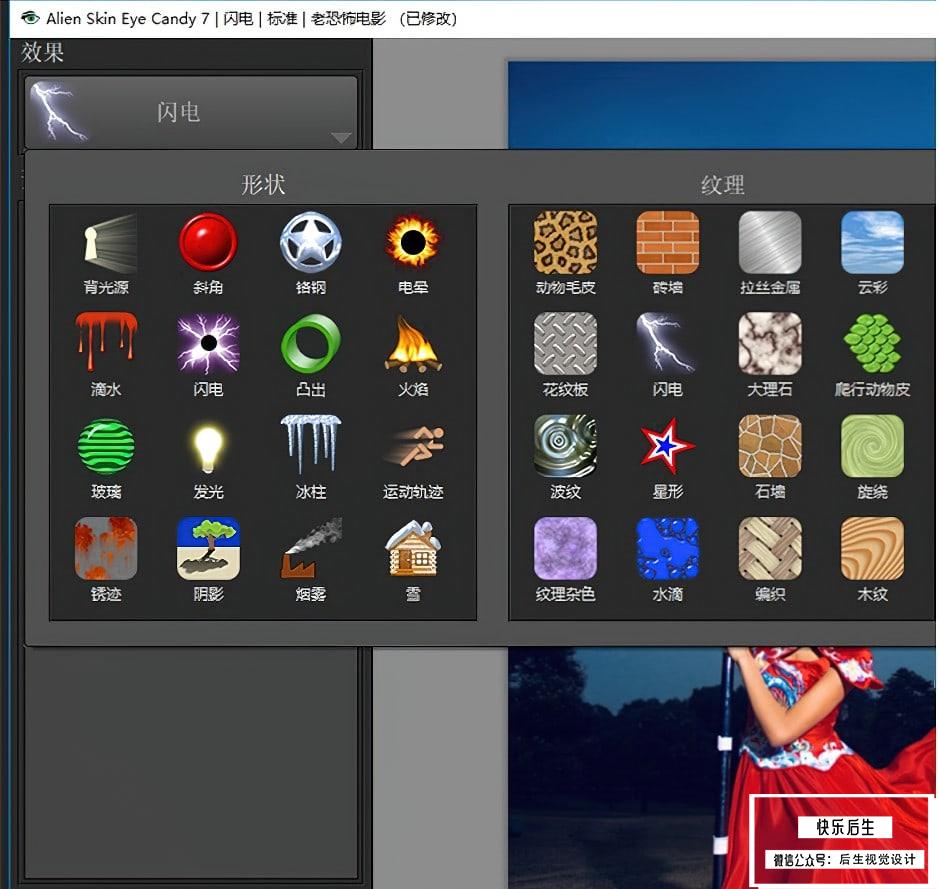Select the 背光源 backlight effect icon
The width and height of the screenshot is (938, 889).
[x=106, y=242]
